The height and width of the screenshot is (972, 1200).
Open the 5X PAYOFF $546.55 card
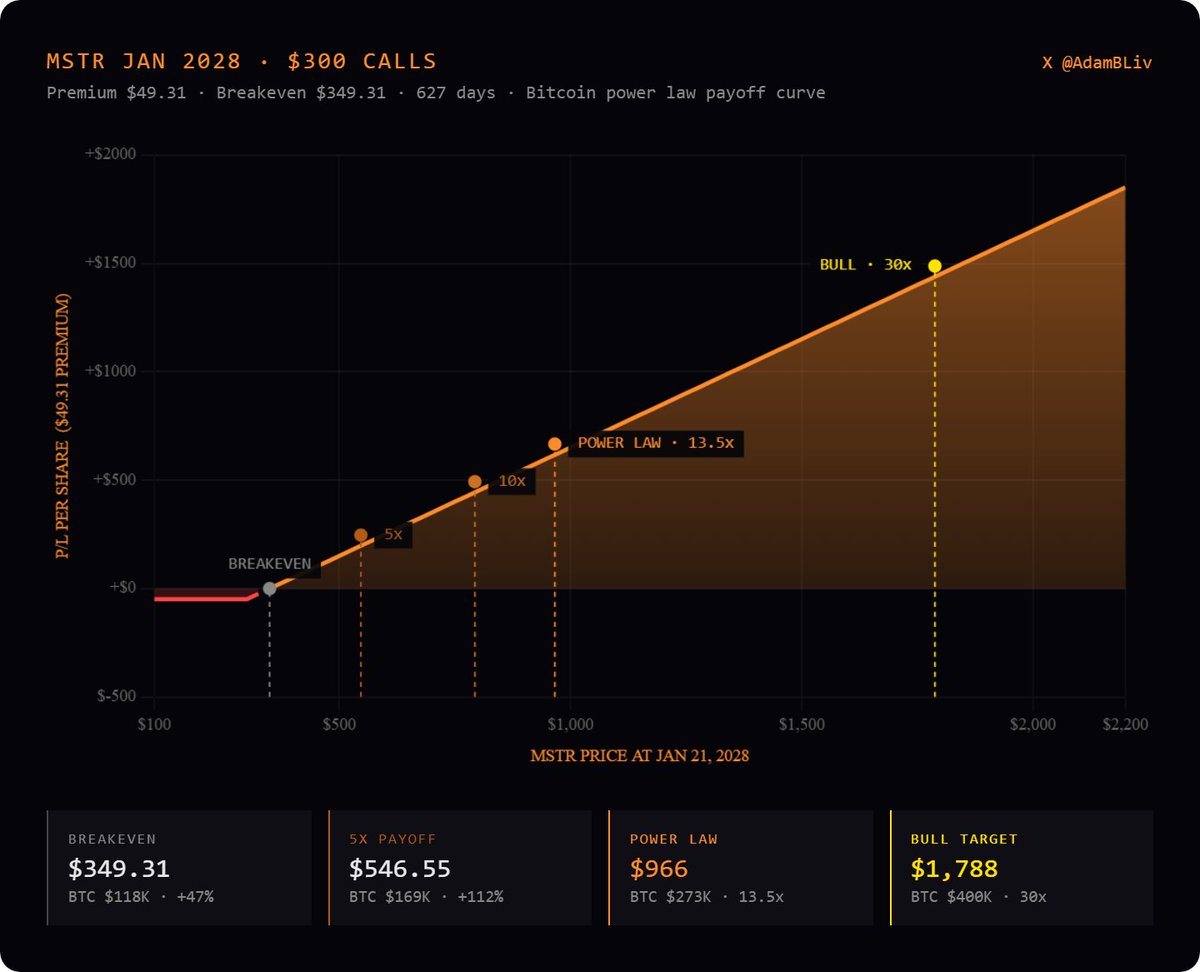click(x=460, y=868)
